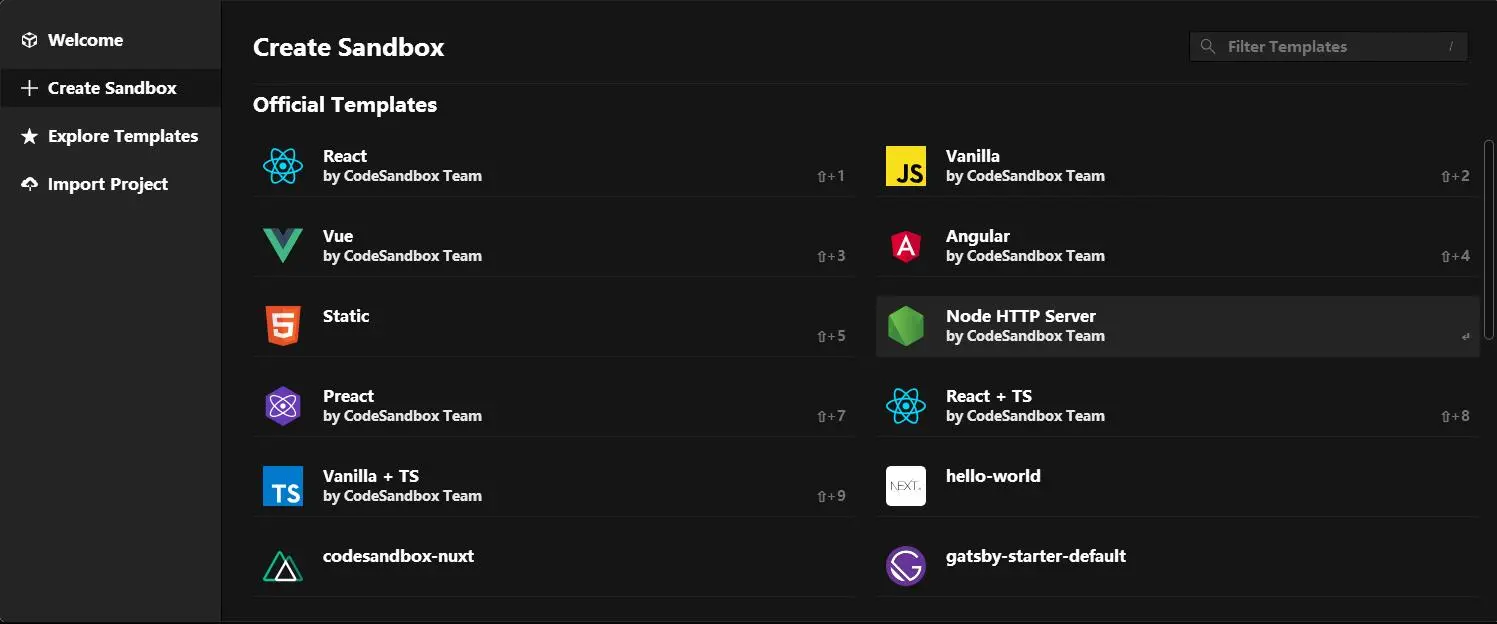Click the Next.js hello-world logo
Image resolution: width=1497 pixels, height=624 pixels.
906,486
